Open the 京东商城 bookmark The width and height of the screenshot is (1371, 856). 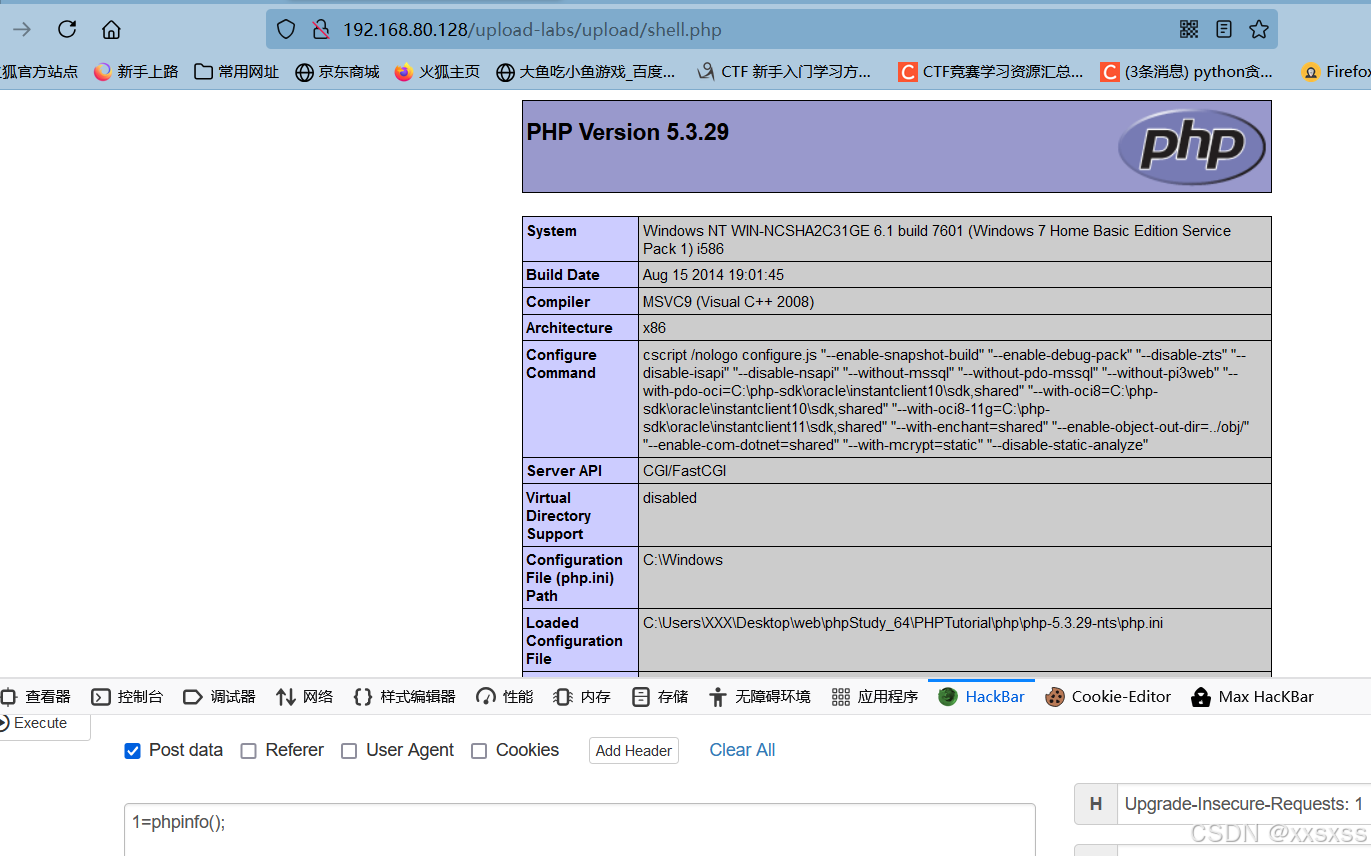338,72
